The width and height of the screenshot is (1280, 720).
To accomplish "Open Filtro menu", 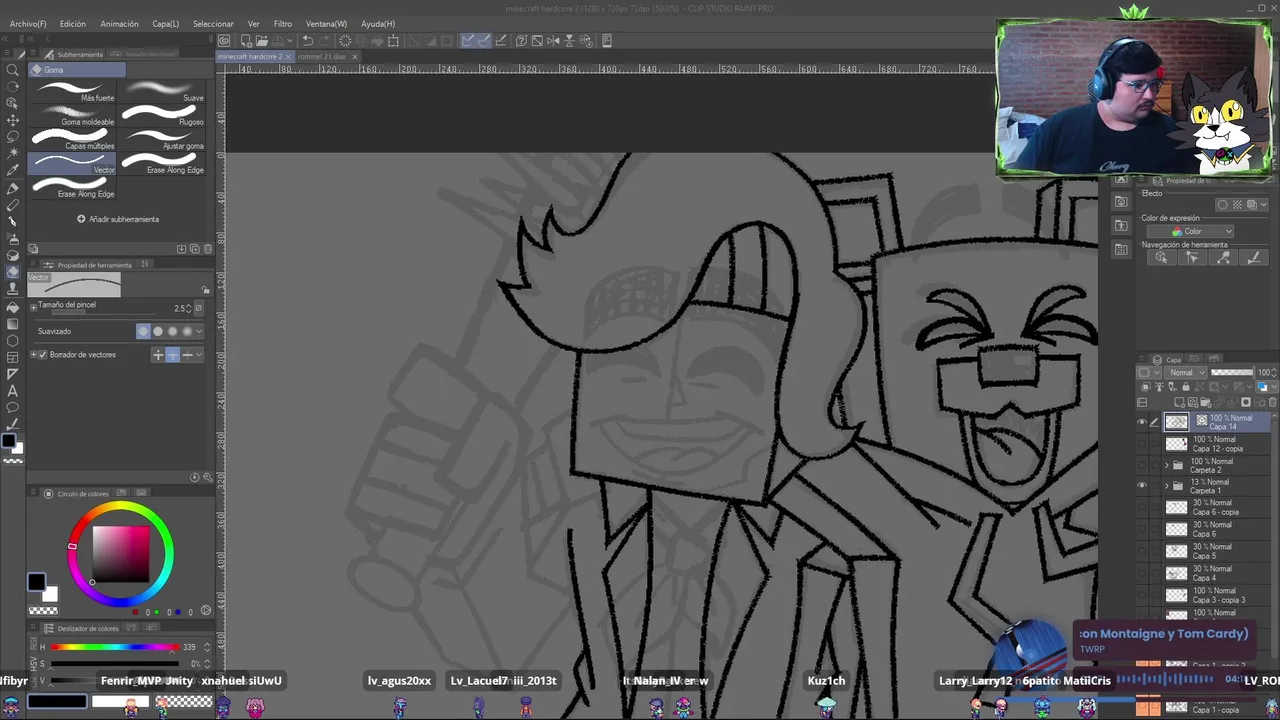I will pyautogui.click(x=283, y=24).
